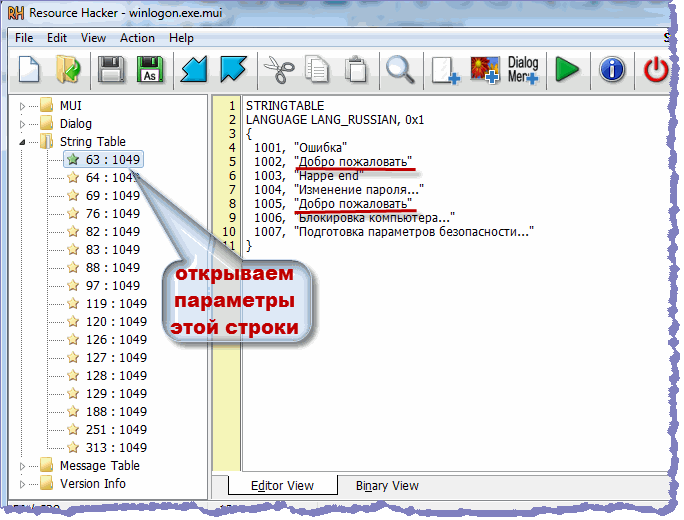Expand the Version Info node
The width and height of the screenshot is (684, 520).
pyautogui.click(x=22, y=484)
